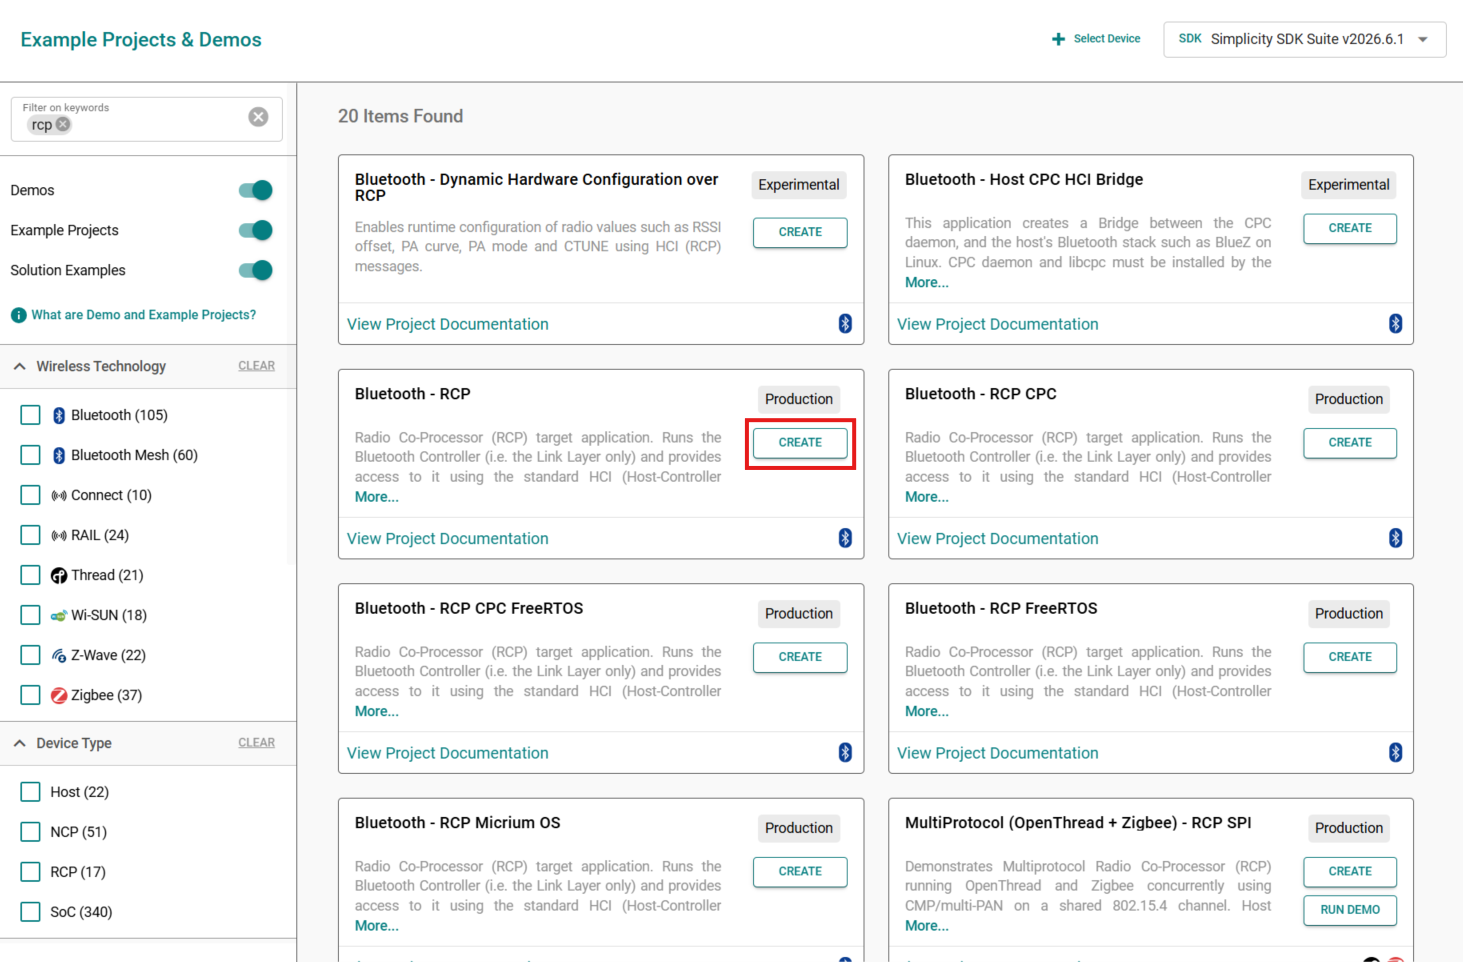The height and width of the screenshot is (962, 1463).
Task: Click the RAIL filter radio icon
Action: click(x=59, y=535)
